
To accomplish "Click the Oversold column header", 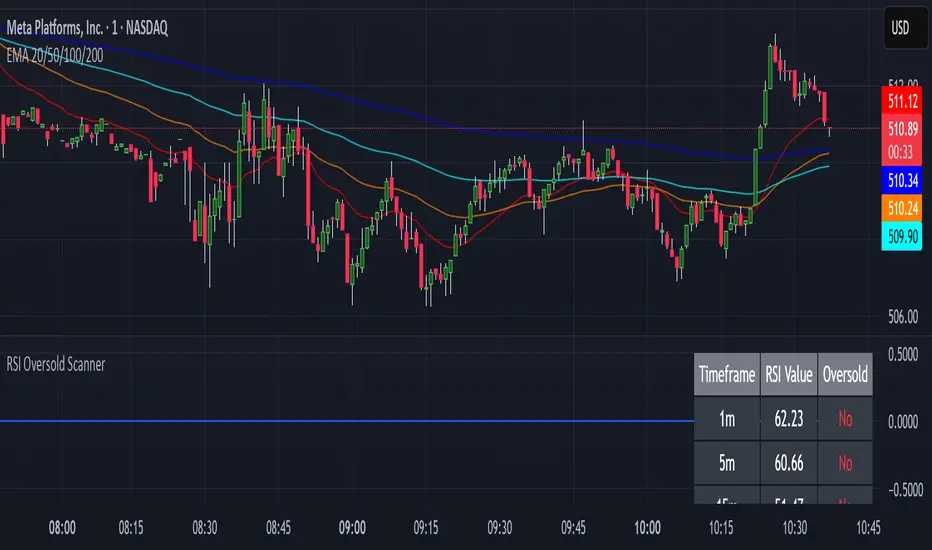I will point(845,376).
